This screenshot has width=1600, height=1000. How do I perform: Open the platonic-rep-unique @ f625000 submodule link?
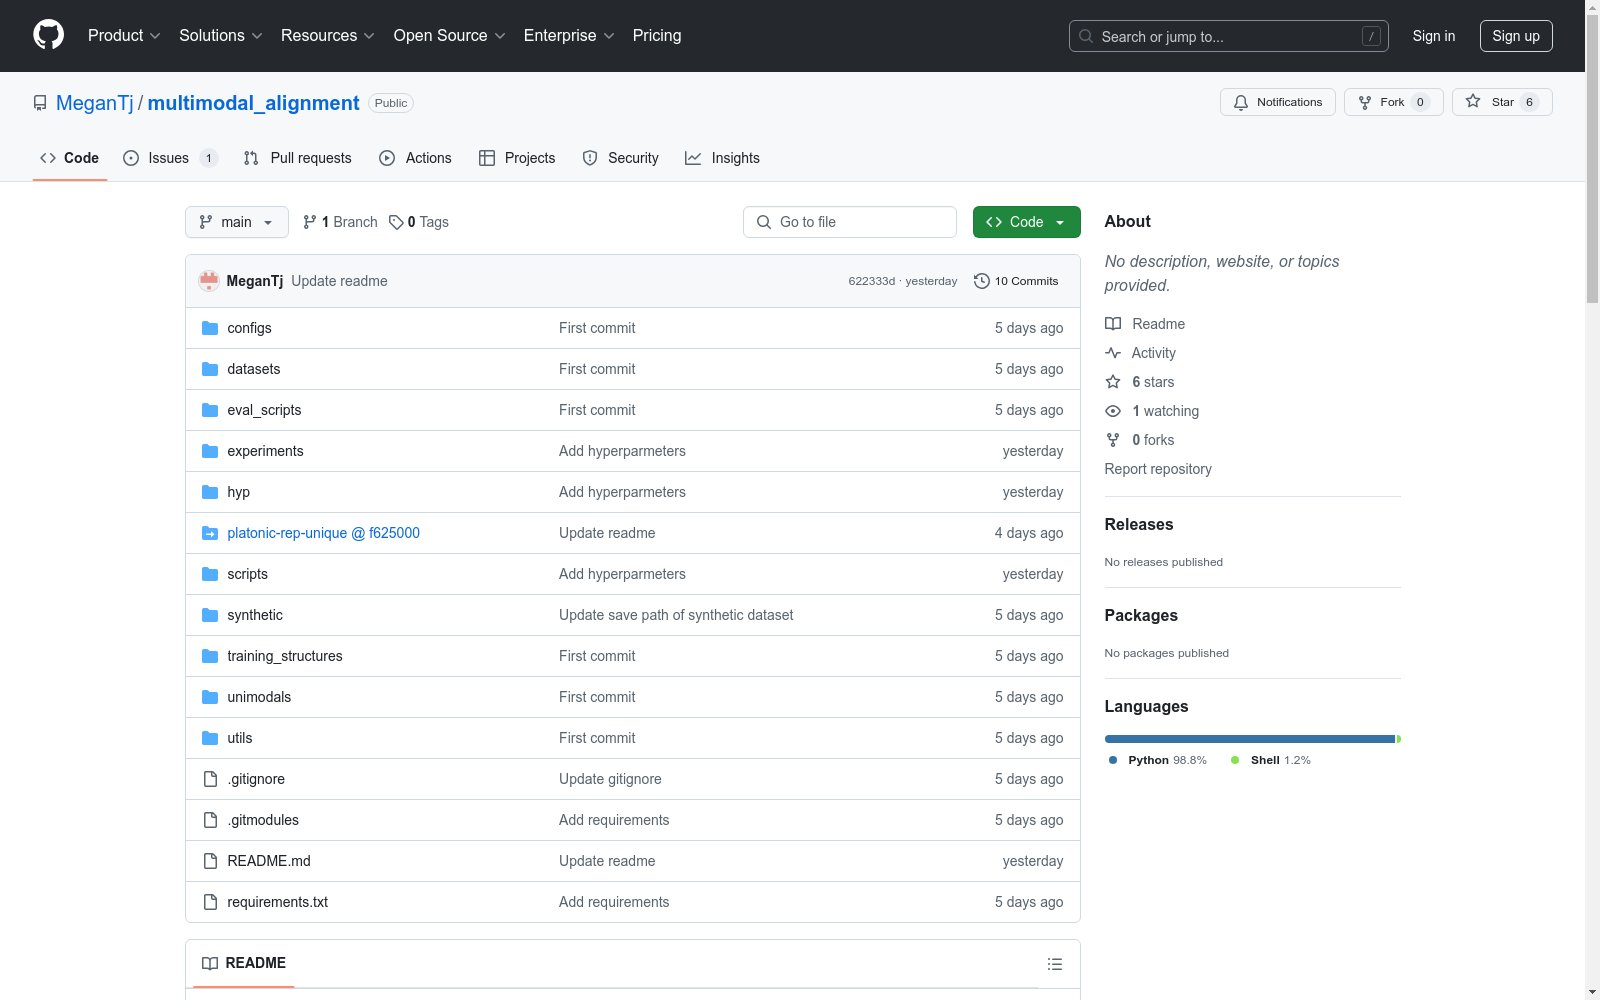[x=323, y=533]
